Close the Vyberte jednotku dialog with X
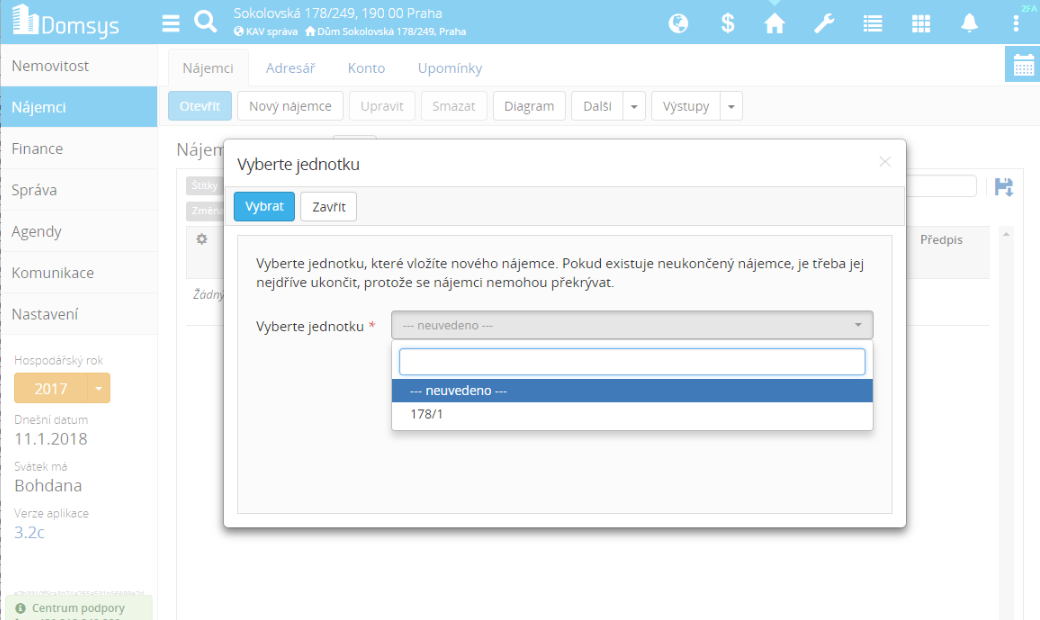The height and width of the screenshot is (620, 1040). 885,162
